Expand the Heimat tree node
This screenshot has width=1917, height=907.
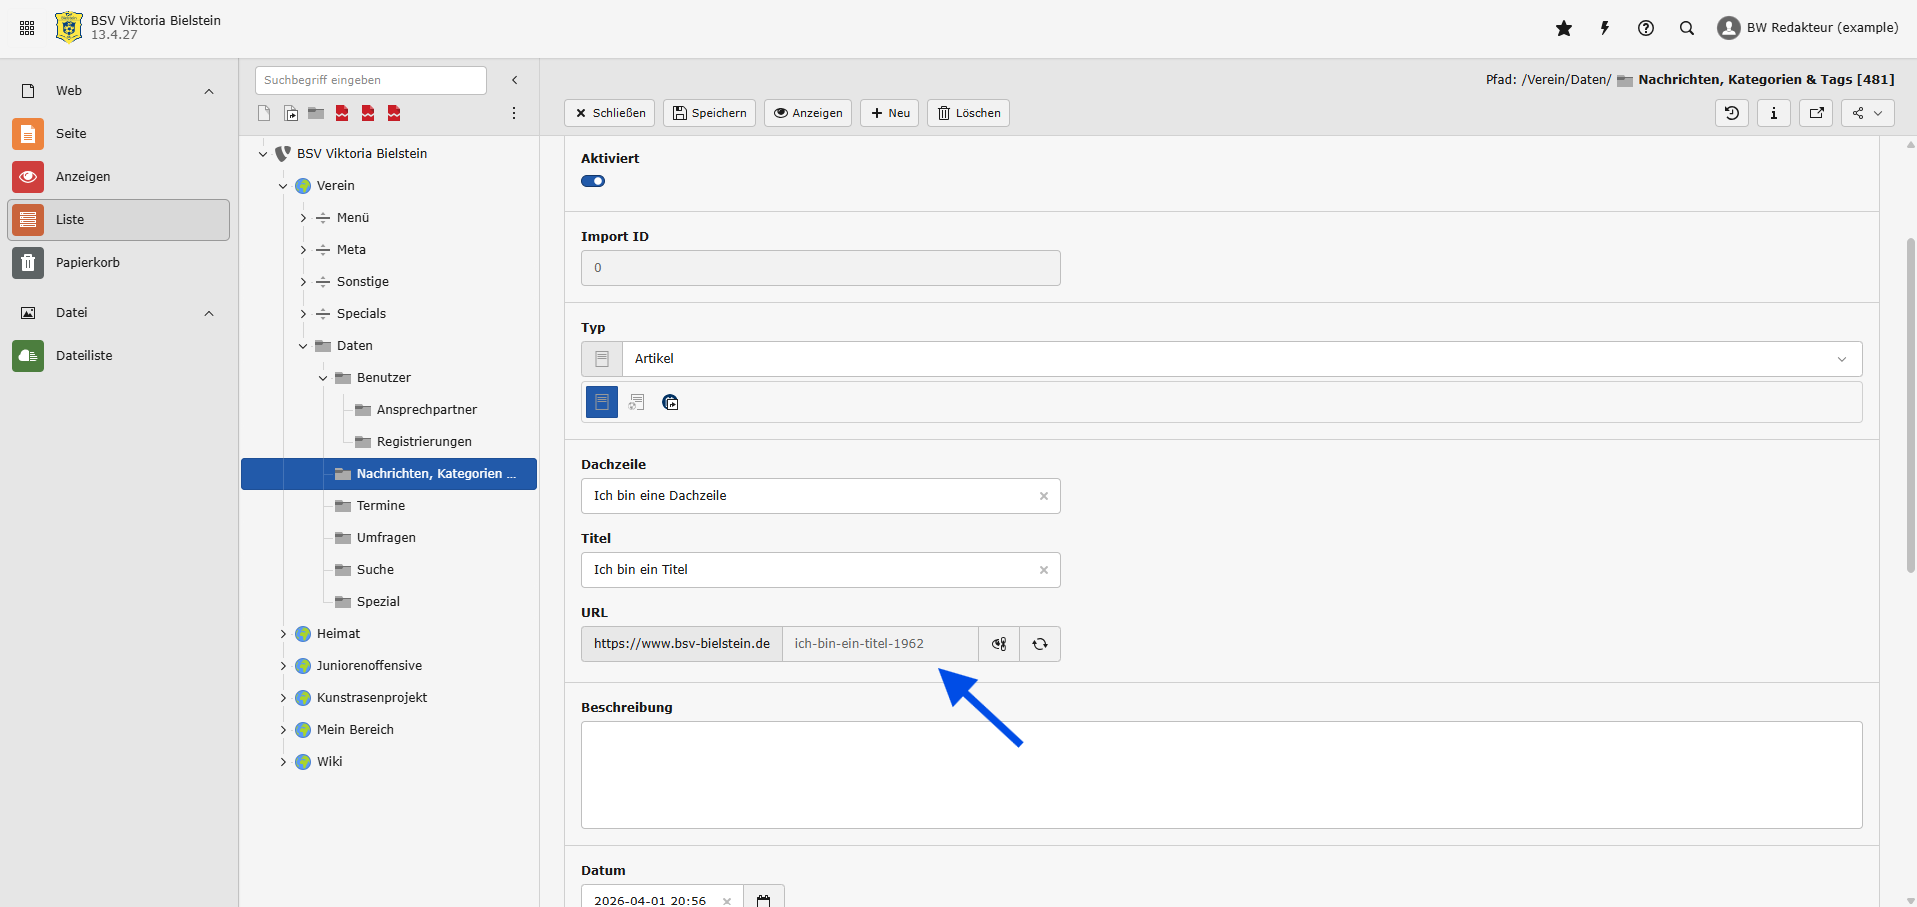283,634
